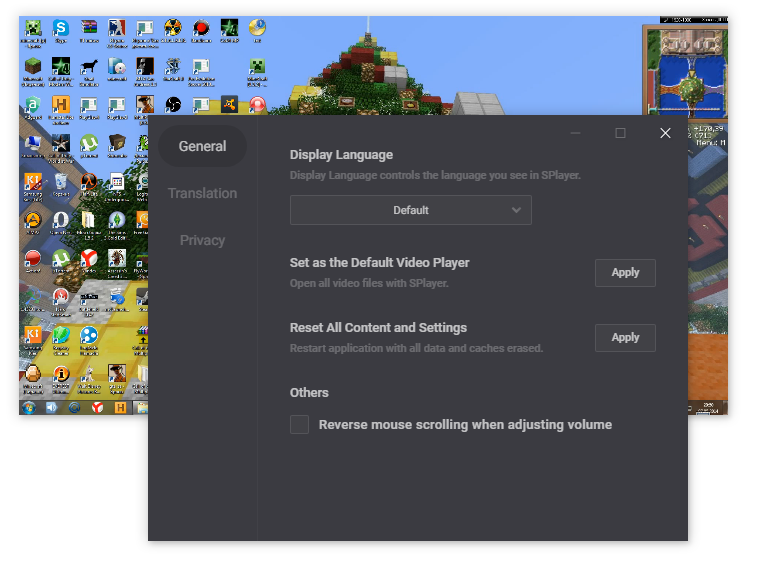This screenshot has width=779, height=566.
Task: Launch OBS Studio black circle icon
Action: [x=173, y=105]
